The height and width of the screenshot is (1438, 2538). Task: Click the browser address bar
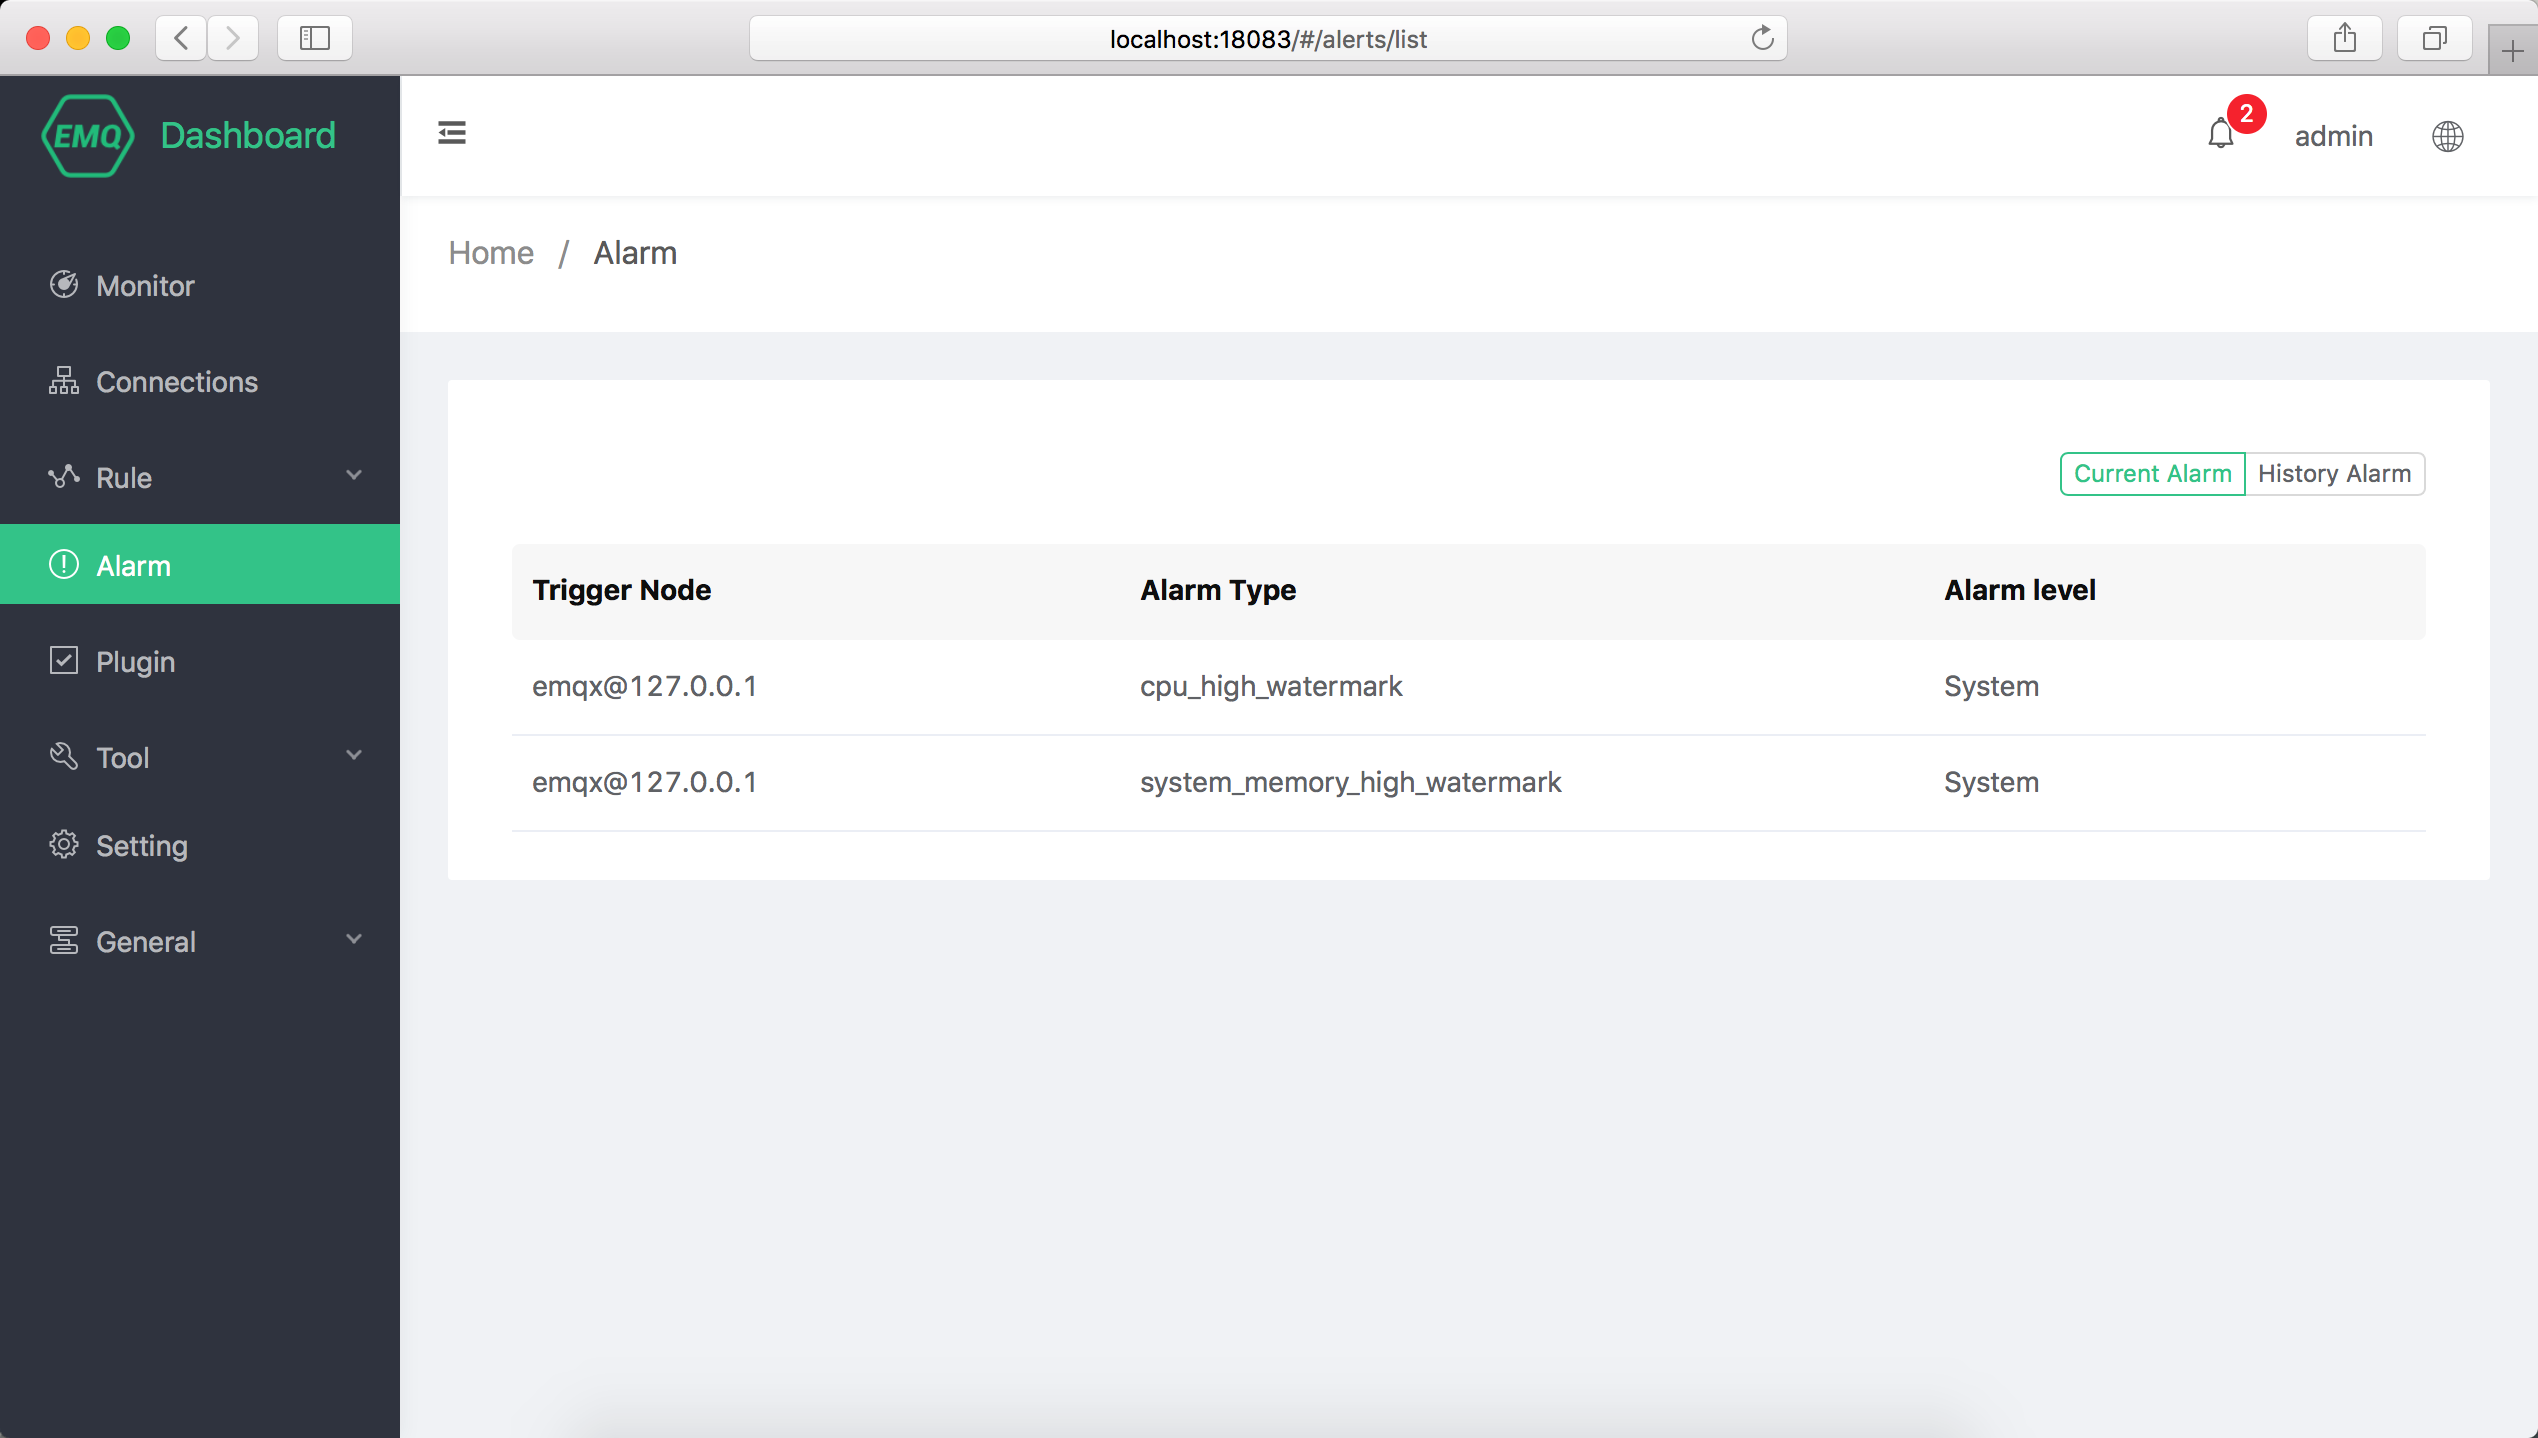click(1267, 38)
